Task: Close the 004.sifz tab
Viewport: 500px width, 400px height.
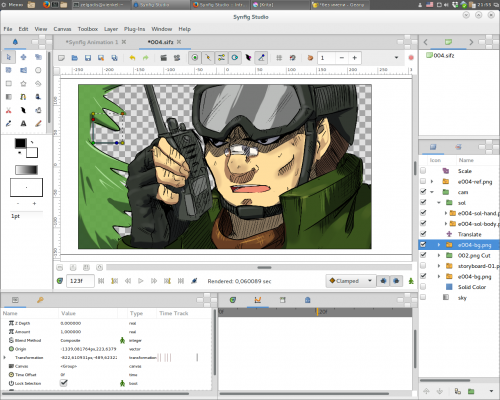Action: (179, 42)
